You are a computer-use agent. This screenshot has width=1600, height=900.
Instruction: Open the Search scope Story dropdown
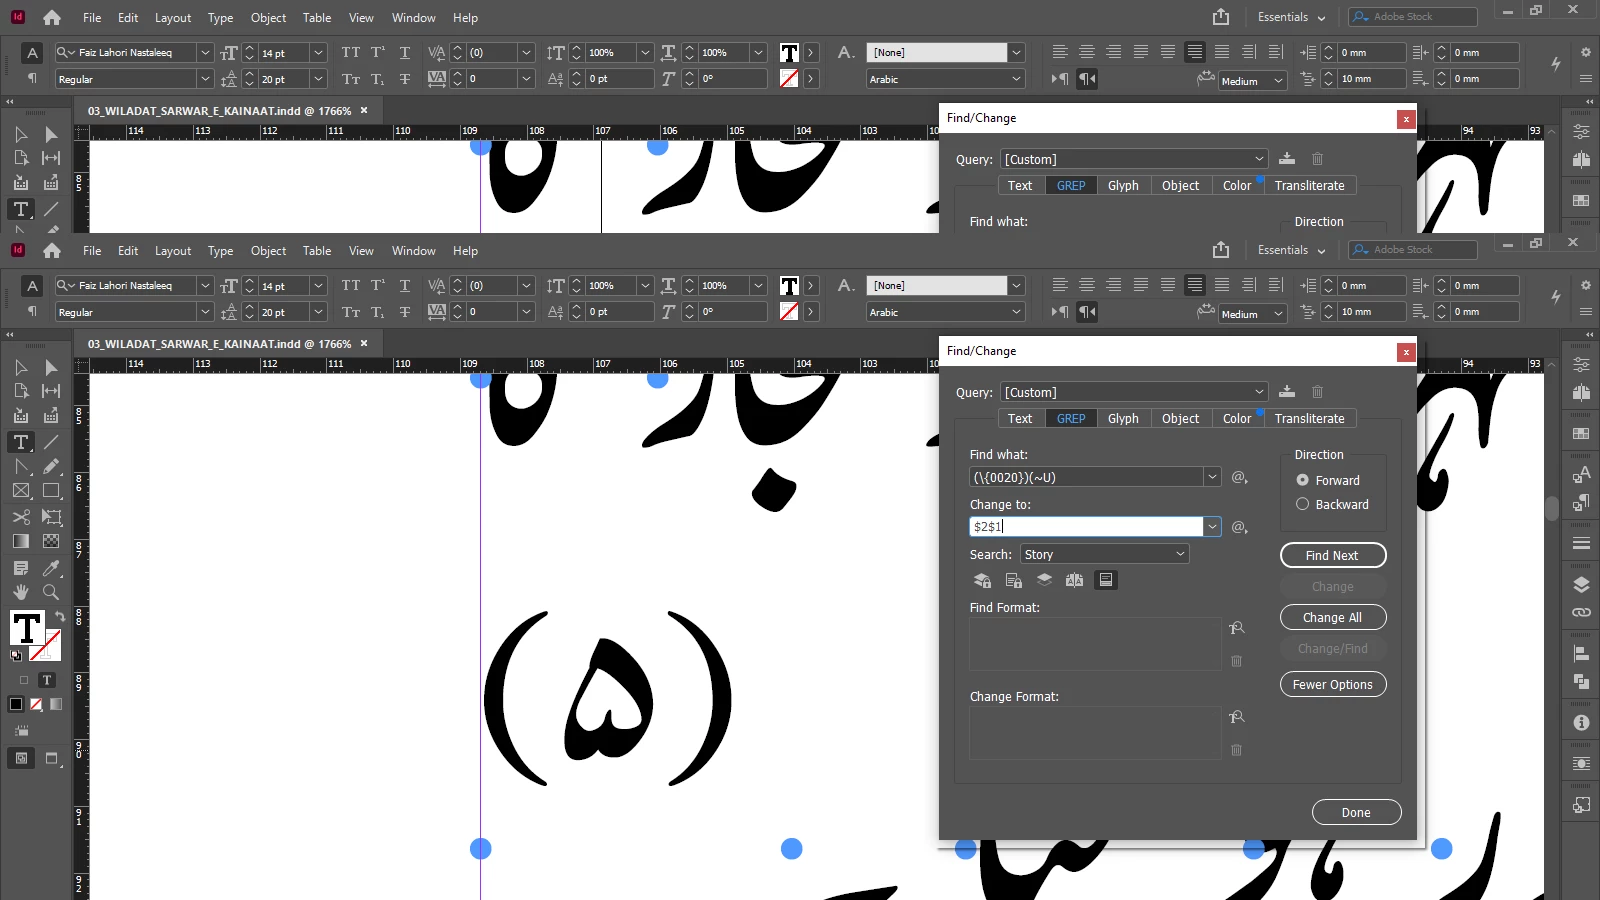1104,554
